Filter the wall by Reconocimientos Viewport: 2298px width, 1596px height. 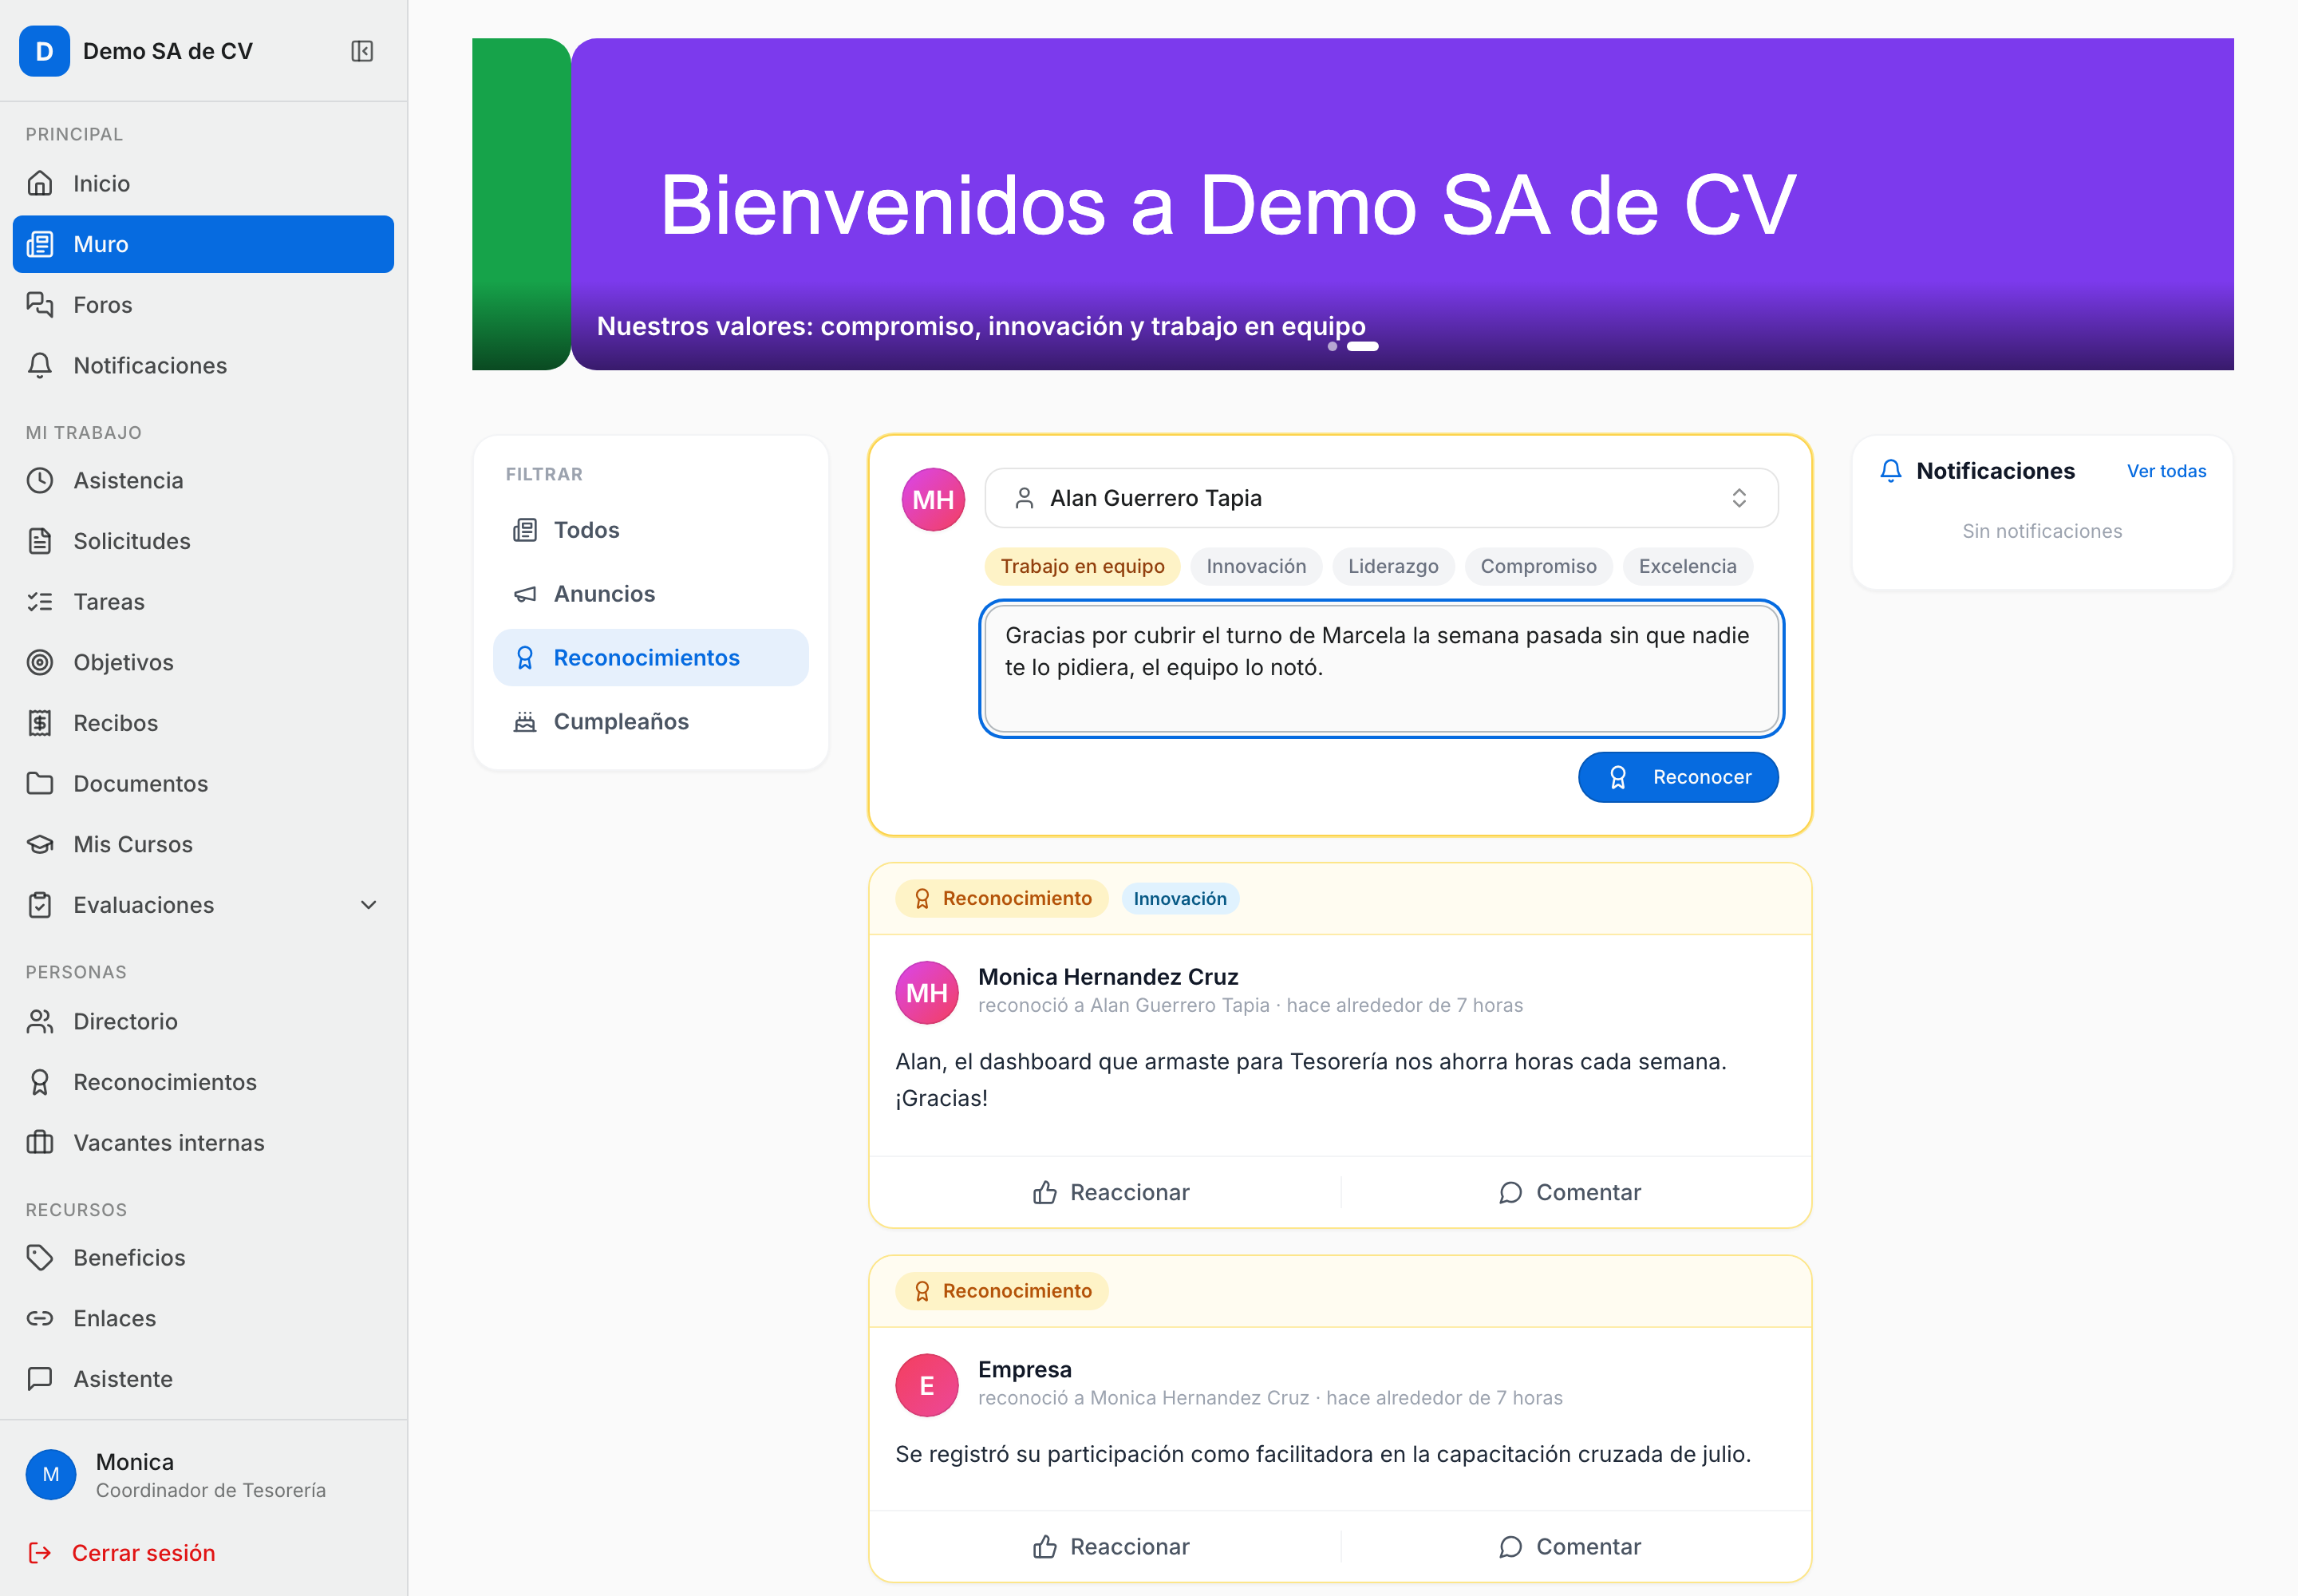pos(651,658)
